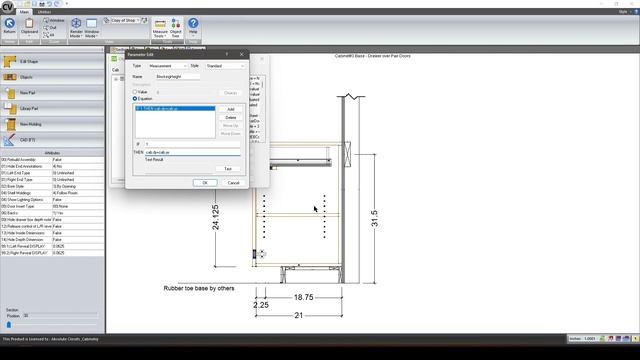
Task: Click the 18.75 dimension in drawing
Action: tap(304, 298)
